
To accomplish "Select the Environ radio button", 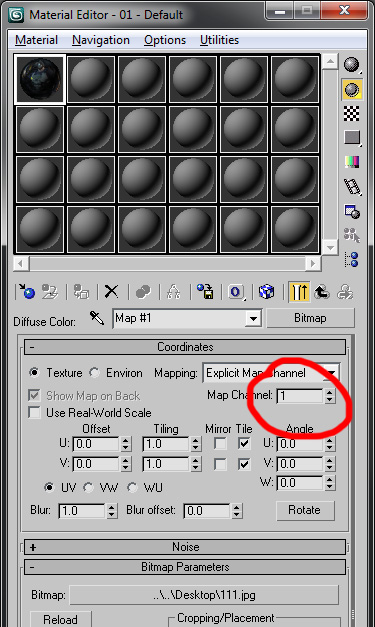I will pos(94,373).
